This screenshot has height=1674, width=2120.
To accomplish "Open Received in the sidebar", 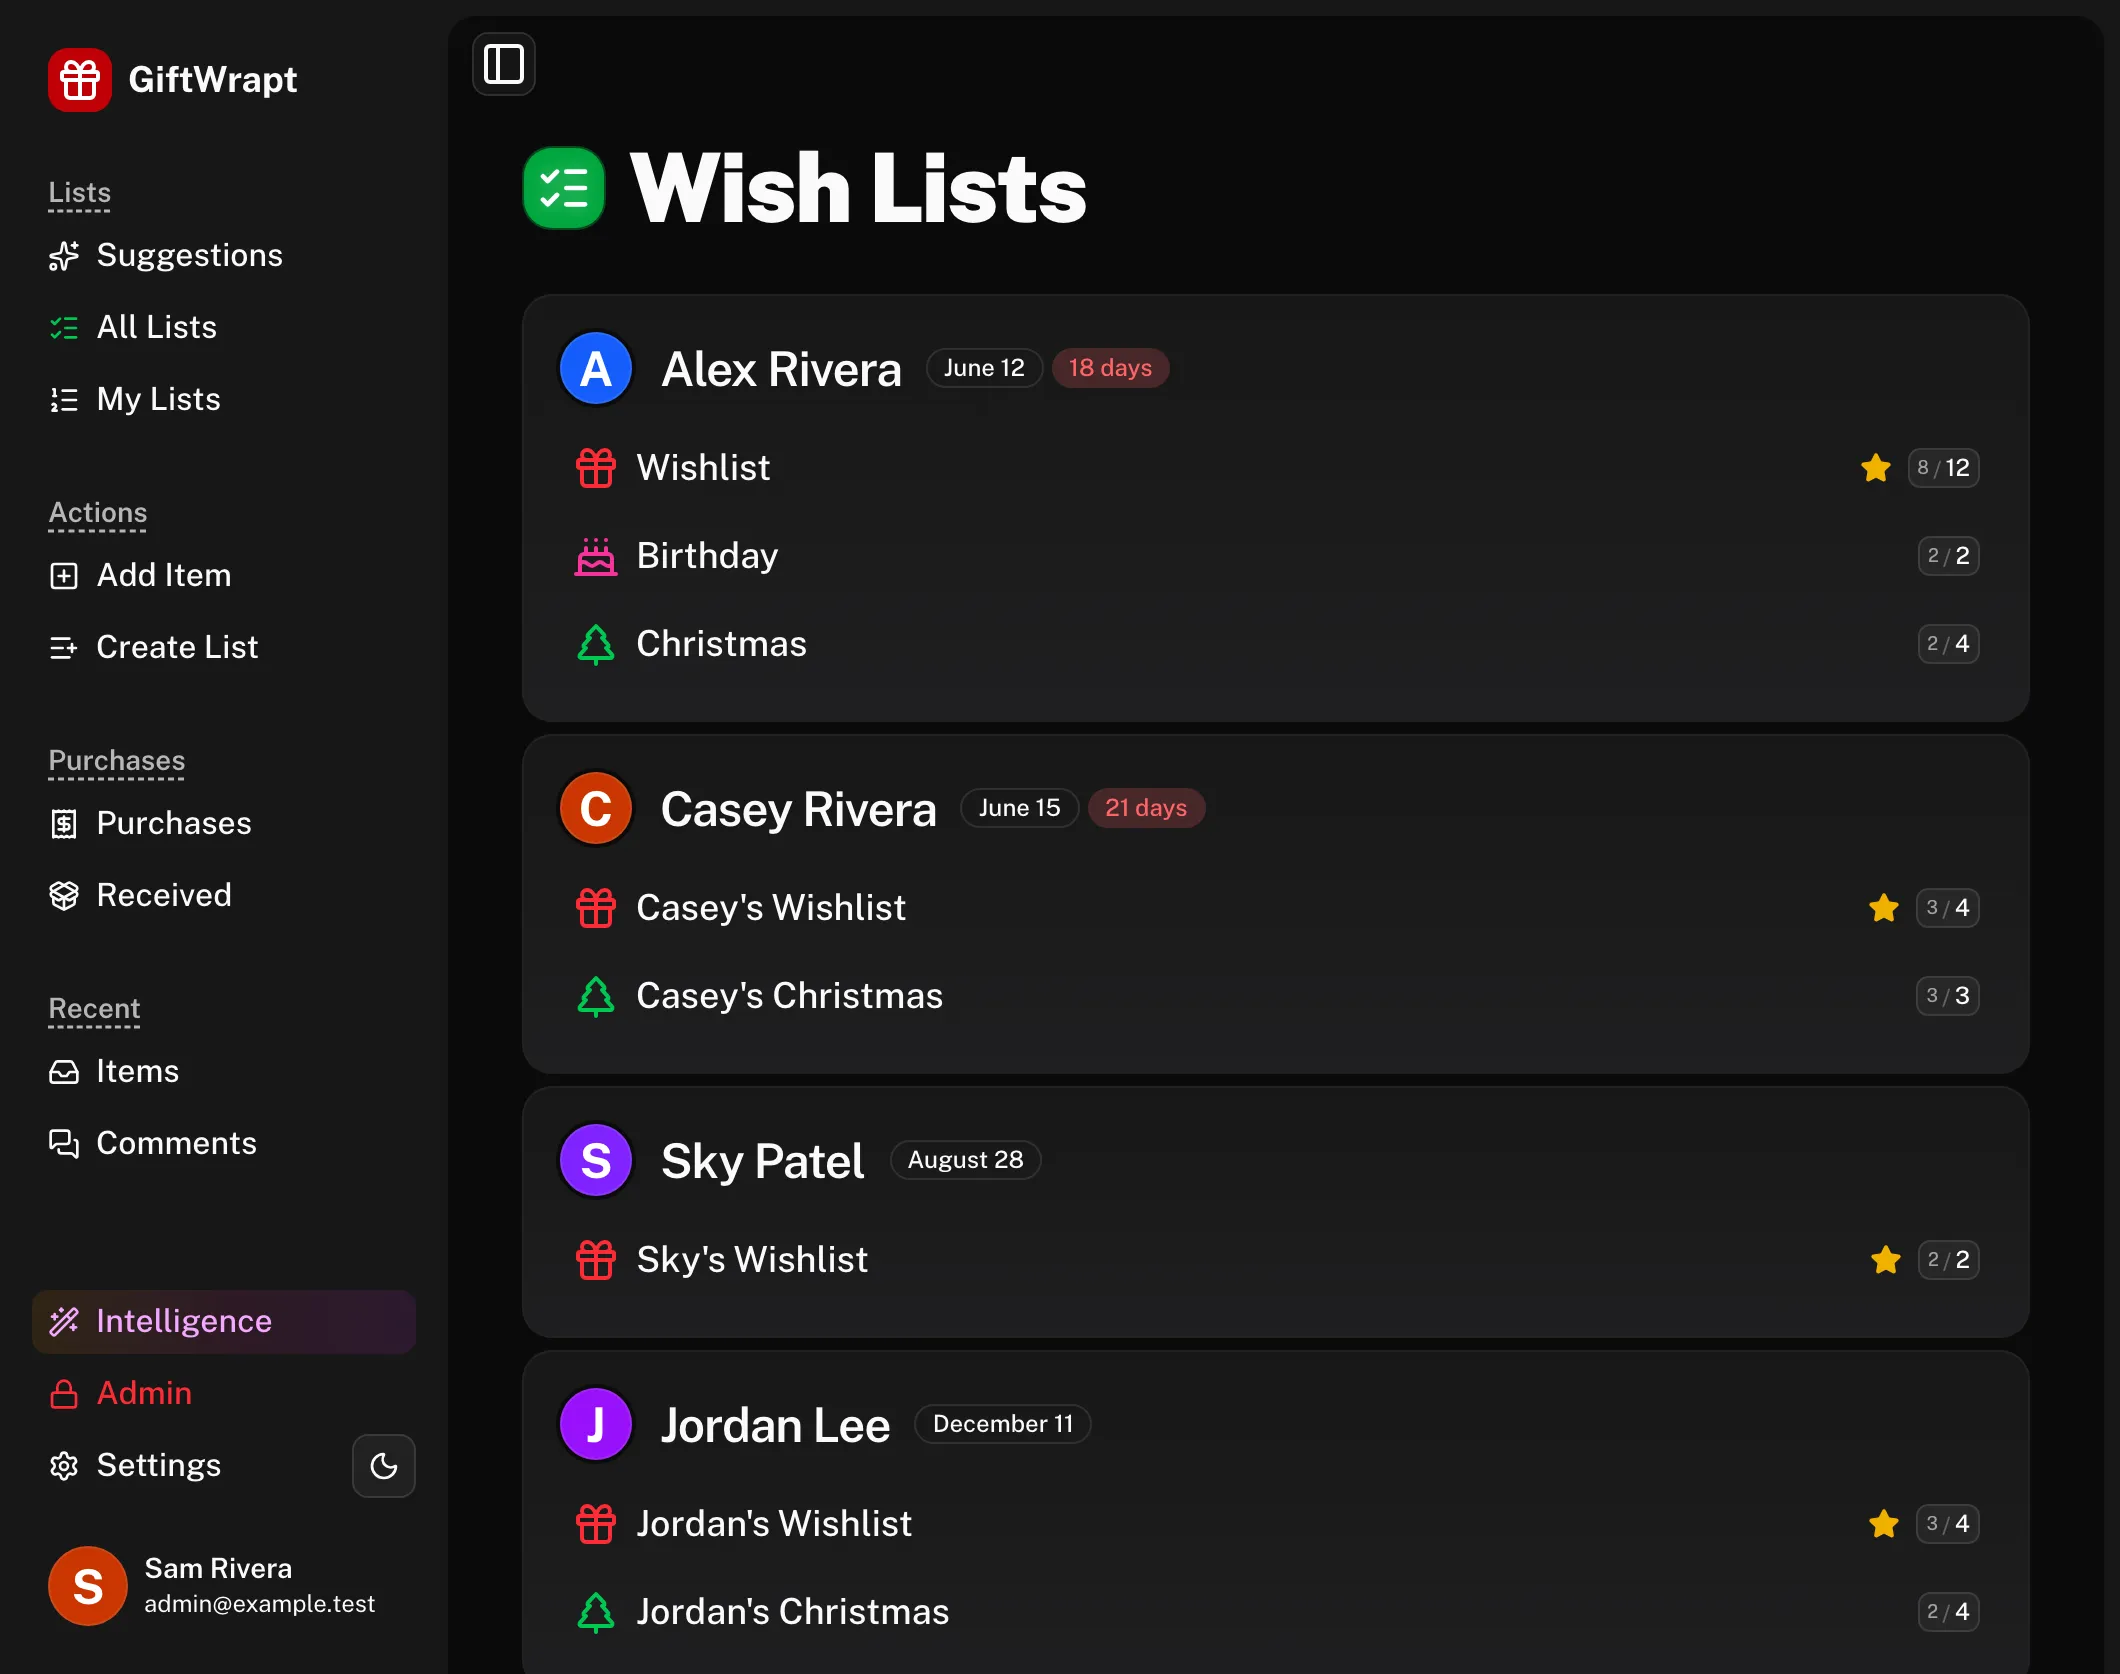I will [x=224, y=895].
